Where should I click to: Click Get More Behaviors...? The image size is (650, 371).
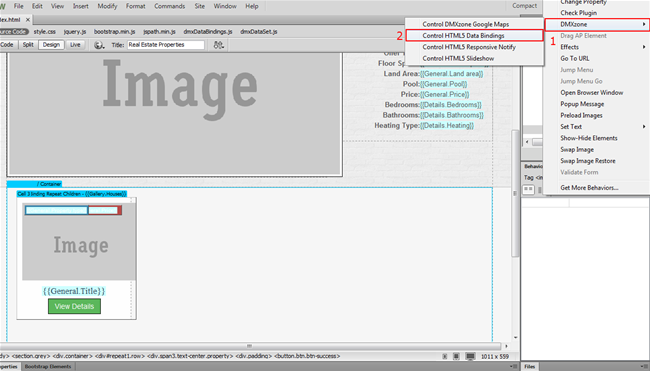click(589, 188)
